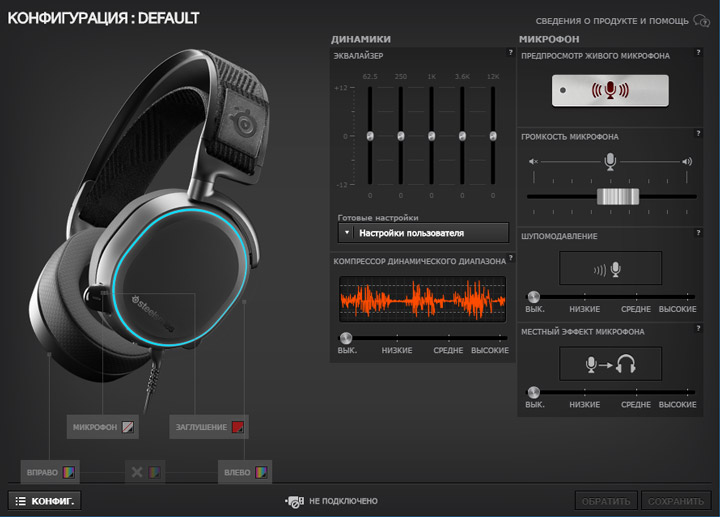
Task: Click the microphone volume slider thumb
Action: (x=618, y=197)
